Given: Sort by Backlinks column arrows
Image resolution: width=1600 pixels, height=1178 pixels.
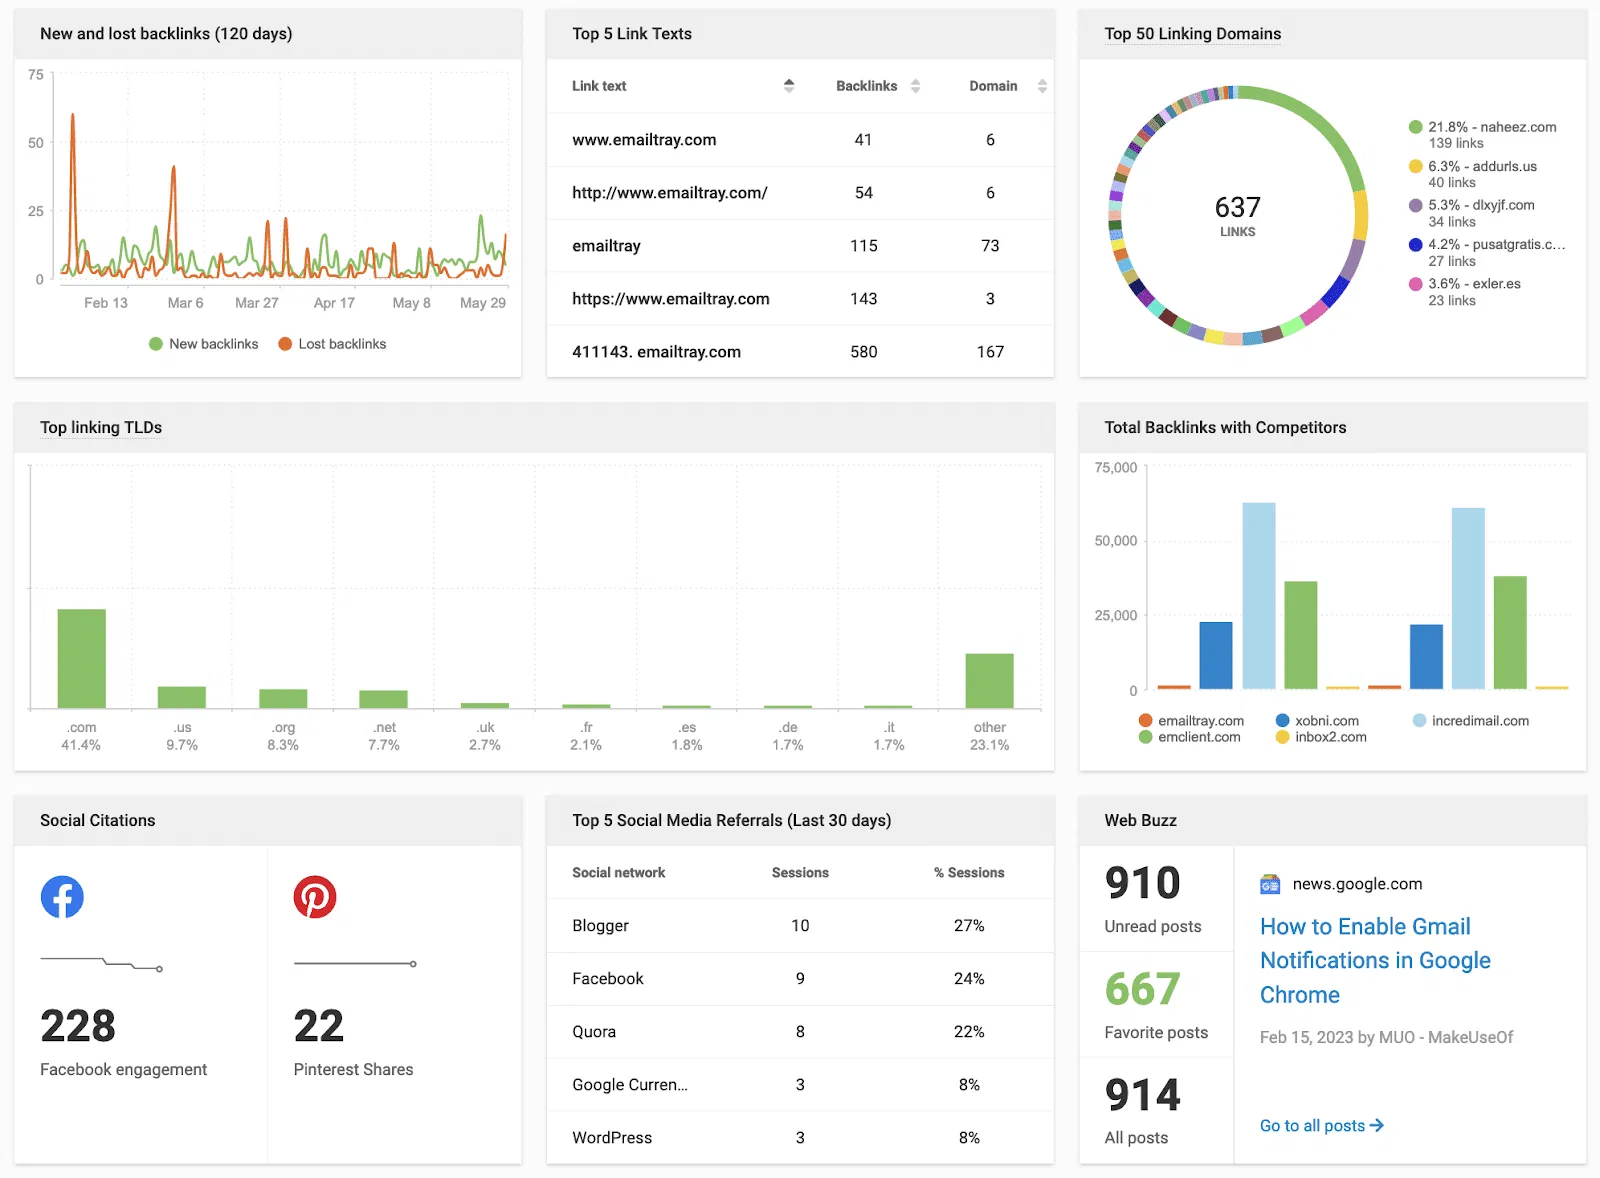Looking at the screenshot, I should [915, 86].
